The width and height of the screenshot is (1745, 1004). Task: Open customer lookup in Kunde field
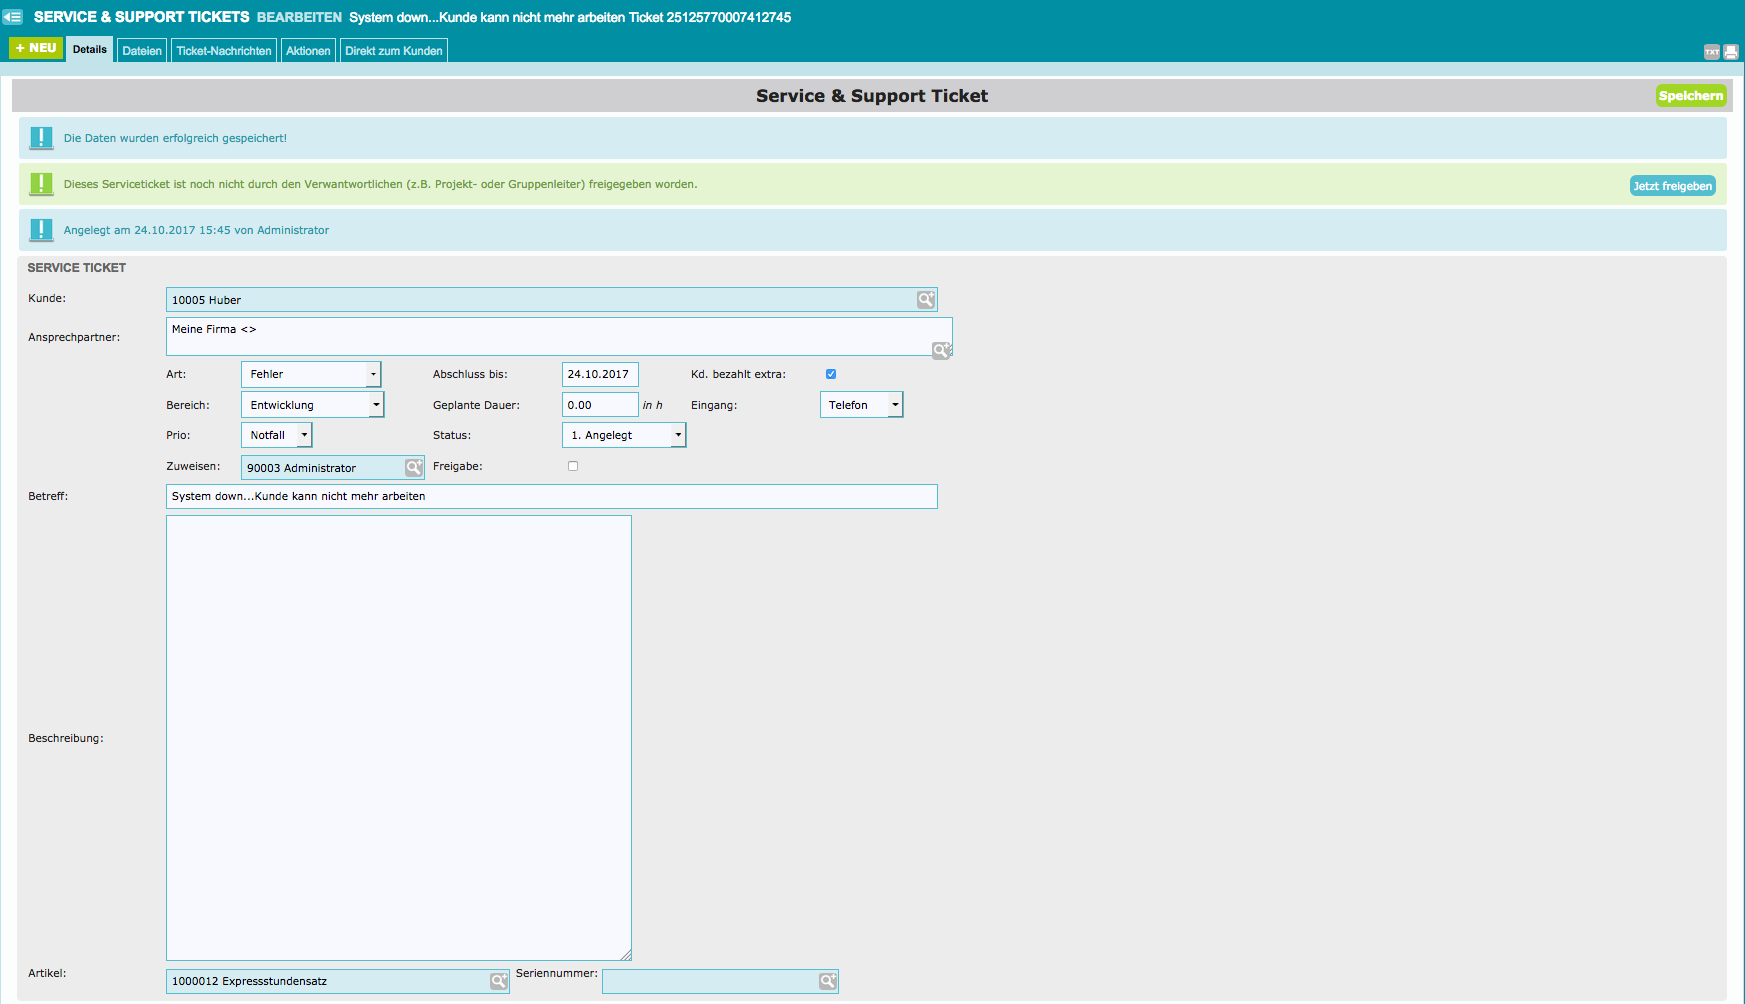926,300
